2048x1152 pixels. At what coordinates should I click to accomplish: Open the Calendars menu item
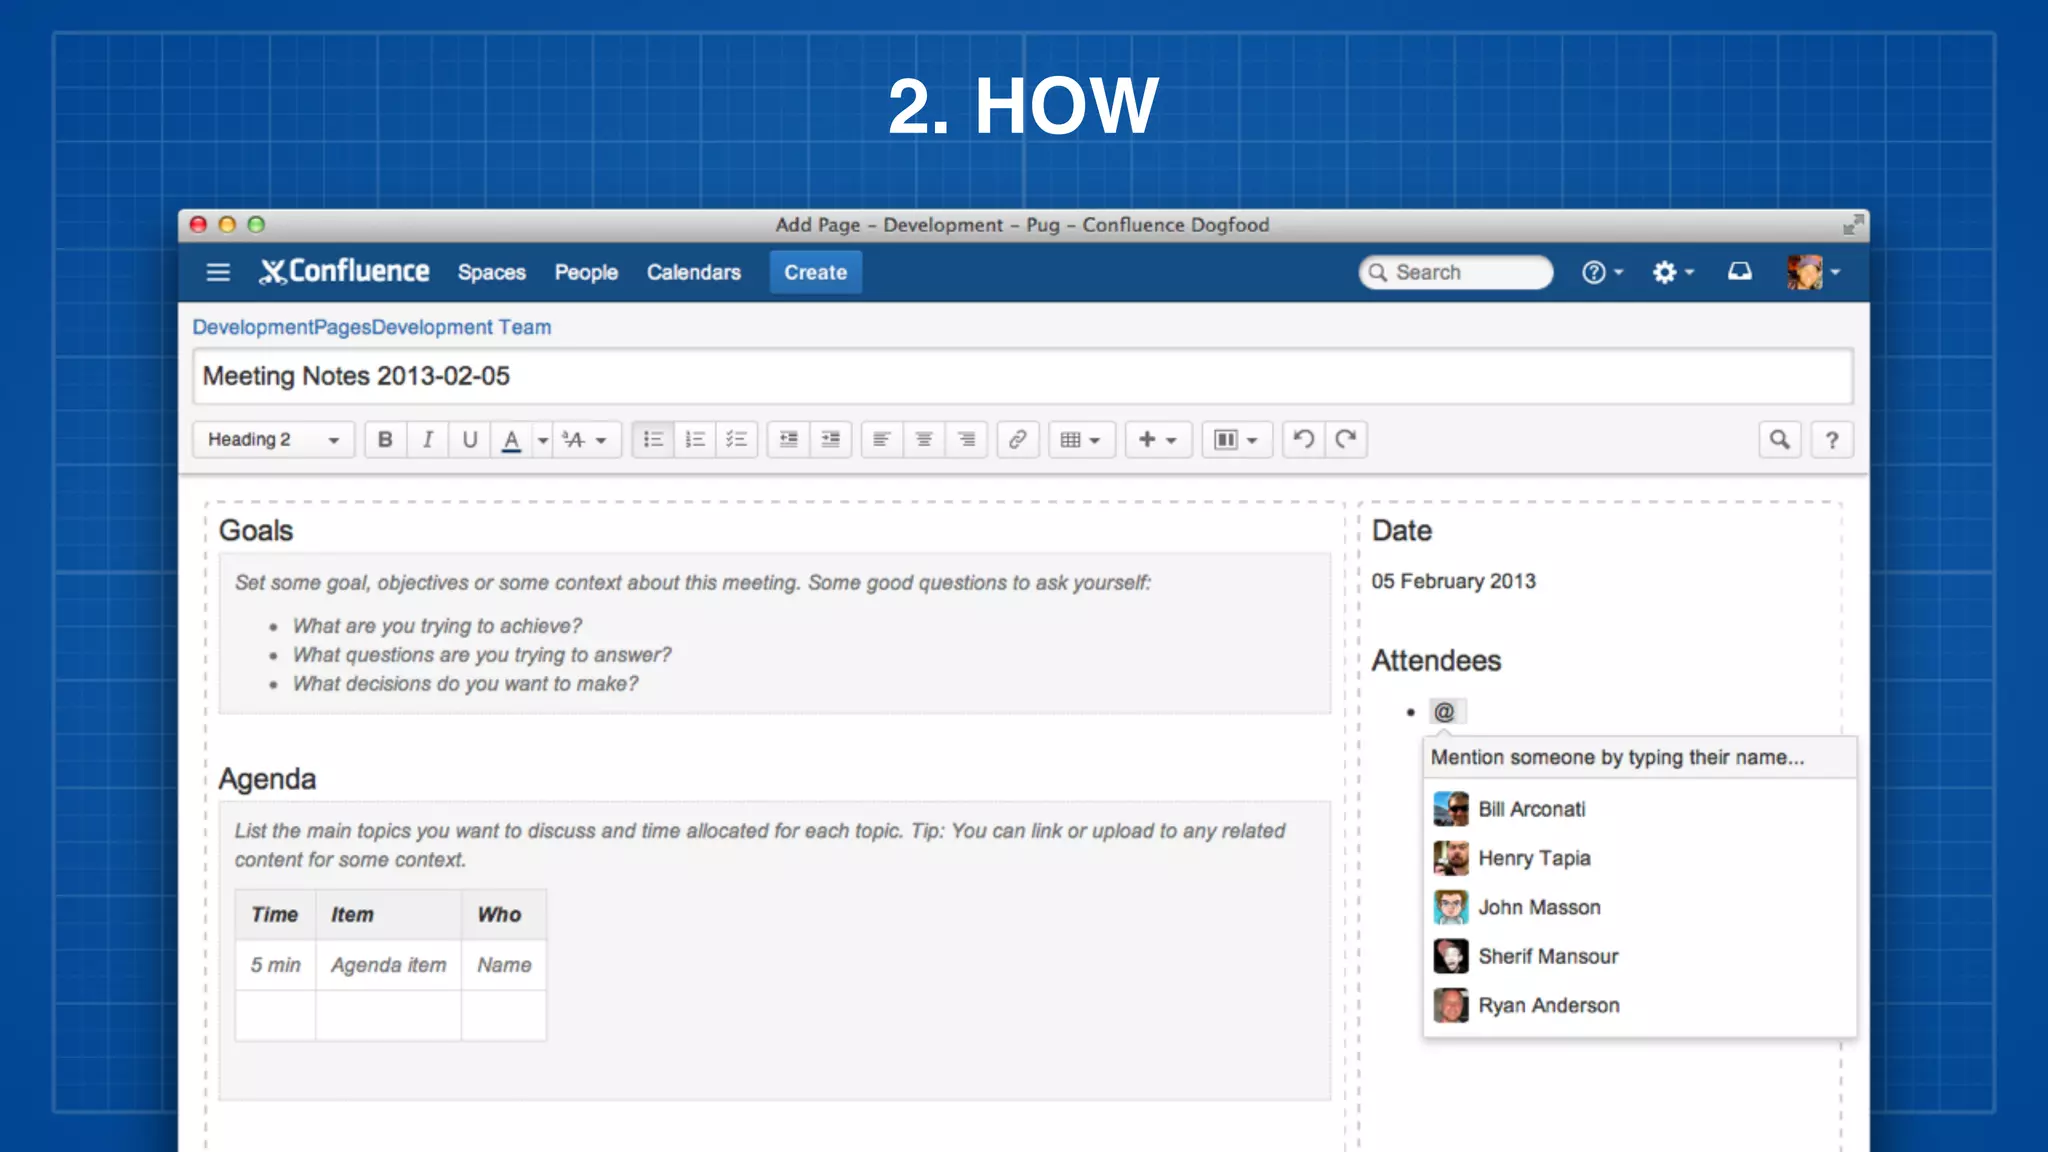tap(693, 272)
